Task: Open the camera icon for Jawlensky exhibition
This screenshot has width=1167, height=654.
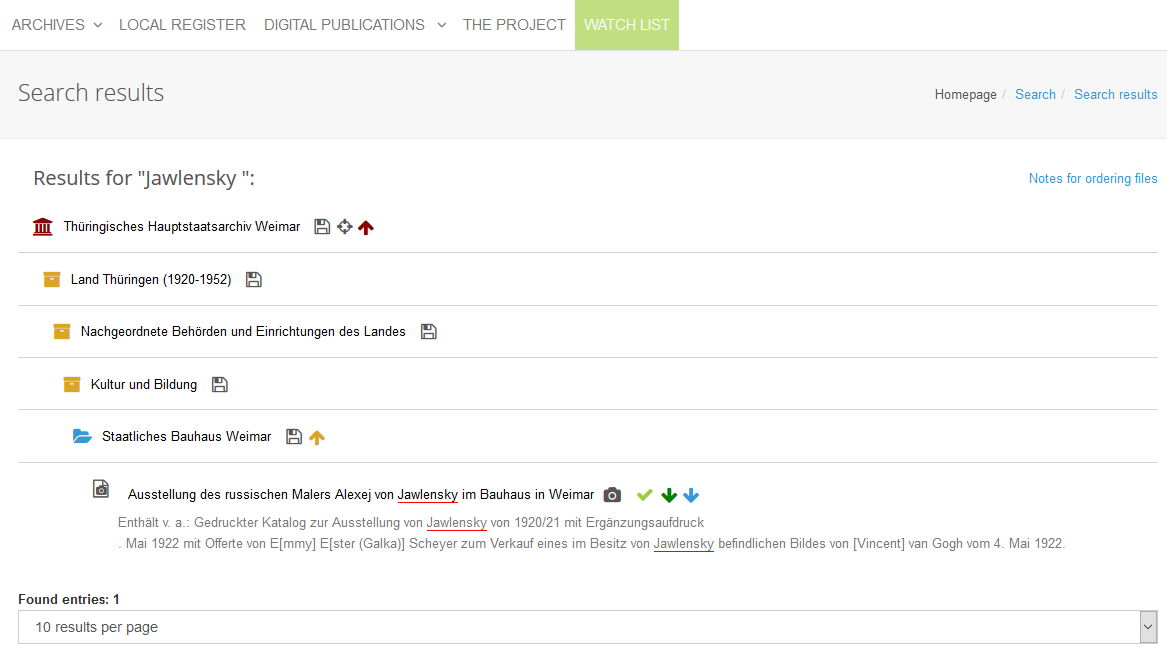Action: pyautogui.click(x=613, y=495)
